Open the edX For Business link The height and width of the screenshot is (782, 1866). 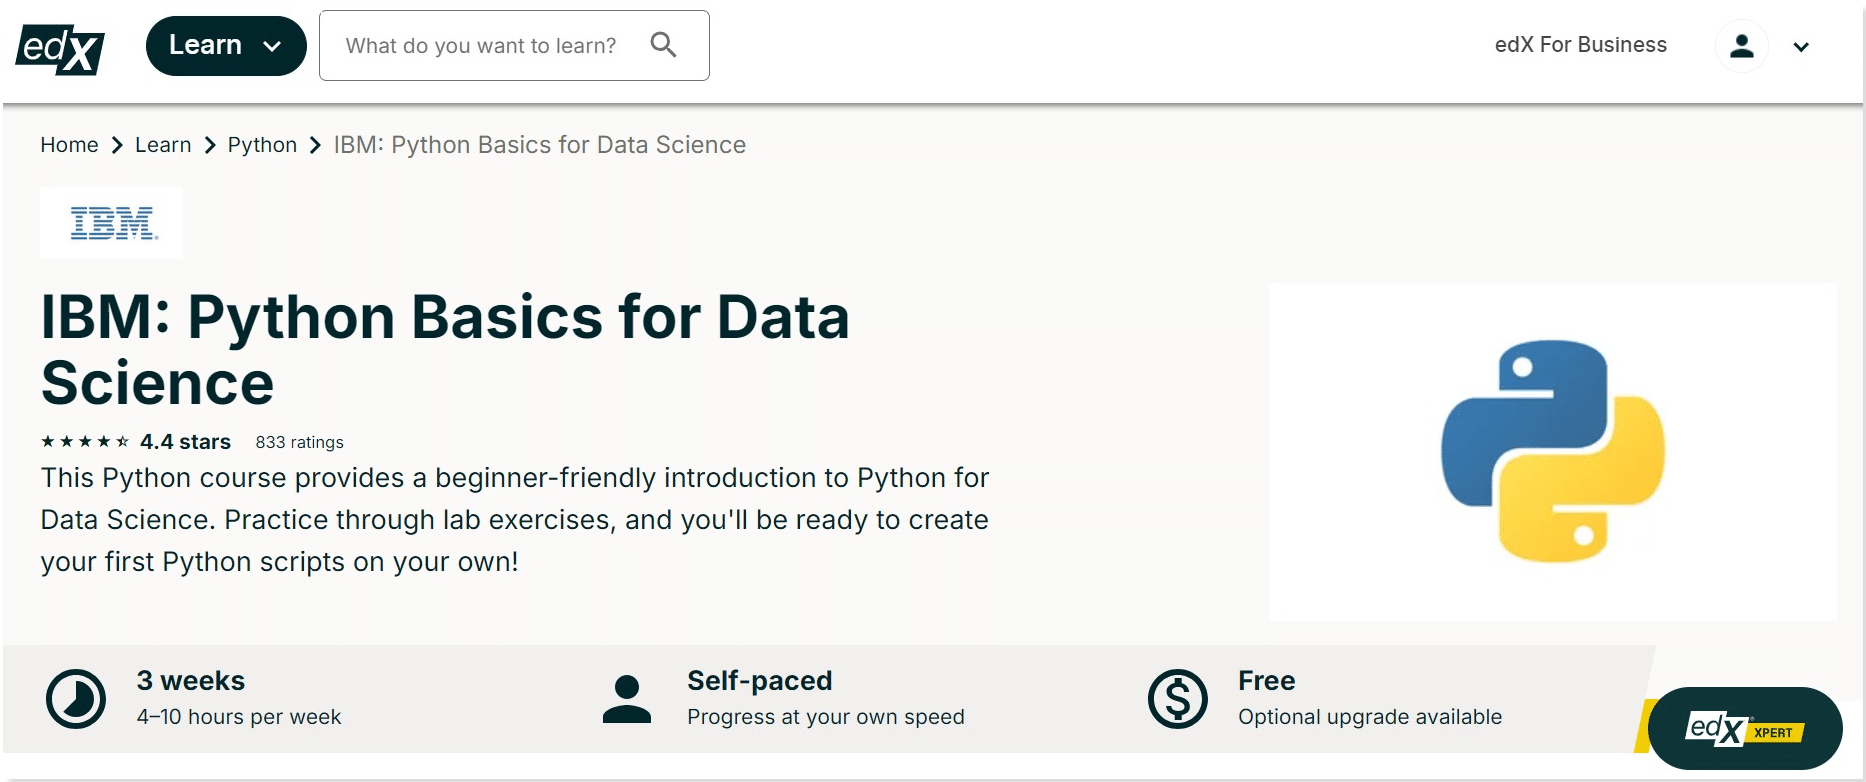point(1580,45)
